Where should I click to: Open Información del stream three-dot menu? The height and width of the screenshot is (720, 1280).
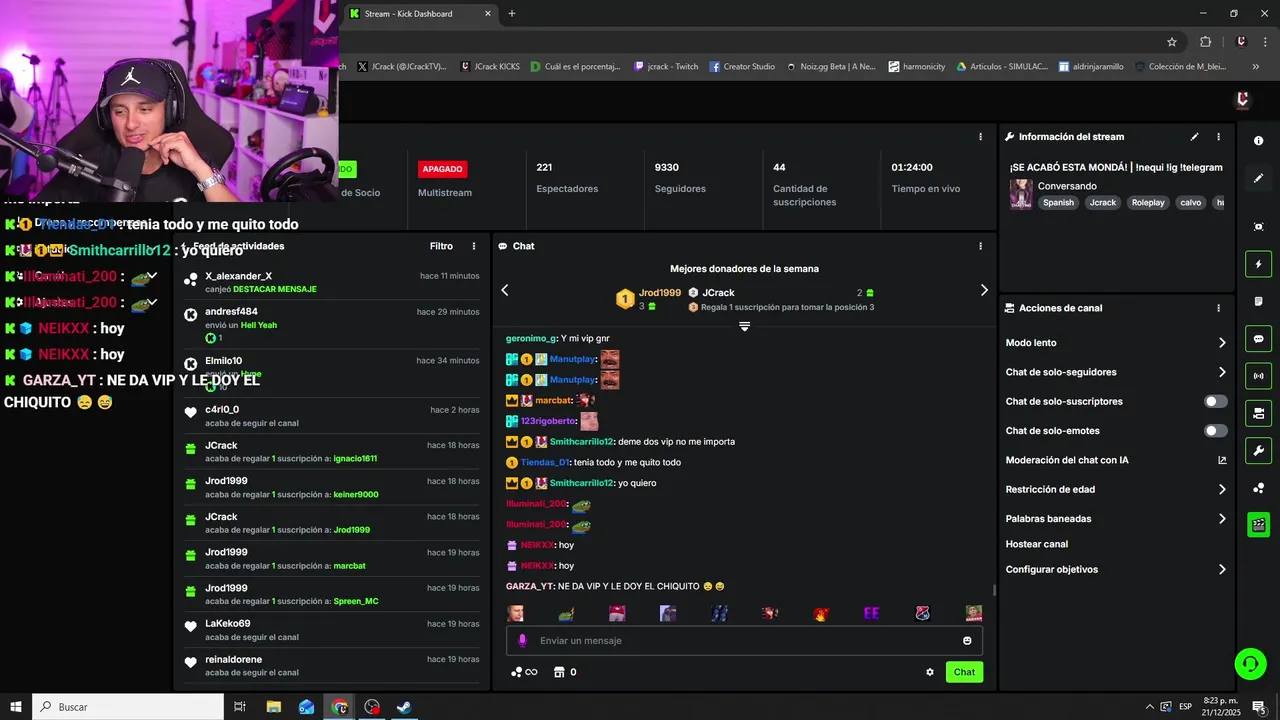(x=1218, y=137)
